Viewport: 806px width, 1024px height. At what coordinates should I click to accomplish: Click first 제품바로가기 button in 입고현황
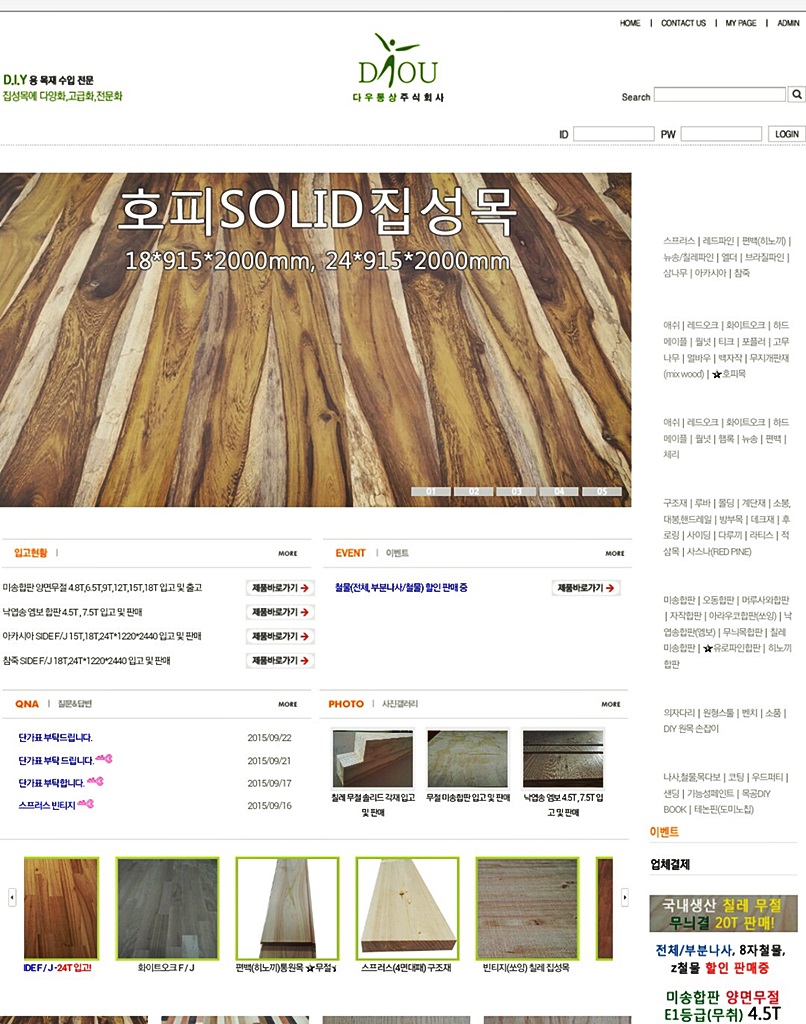(280, 588)
